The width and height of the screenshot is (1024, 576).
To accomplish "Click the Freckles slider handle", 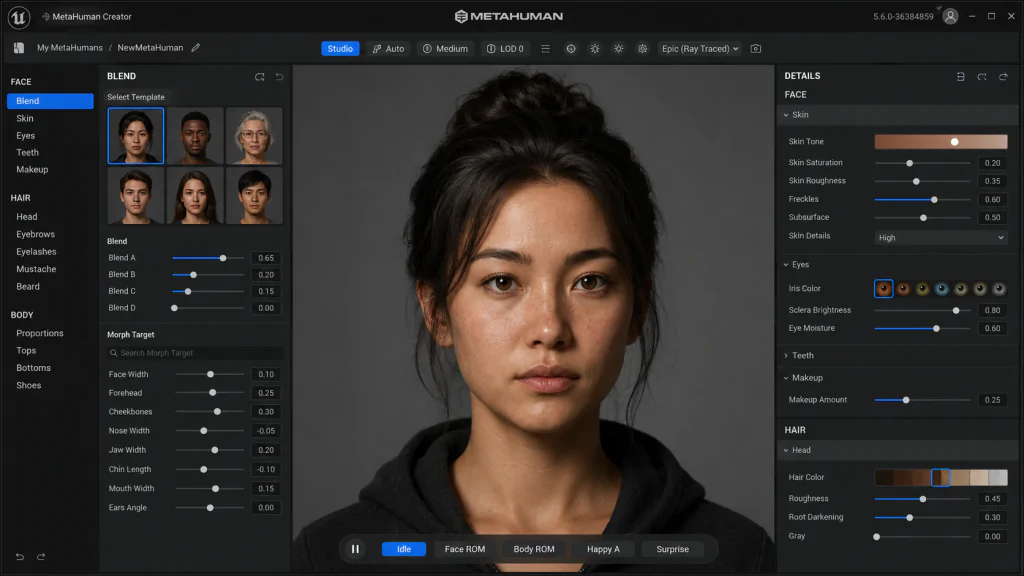I will click(x=934, y=199).
